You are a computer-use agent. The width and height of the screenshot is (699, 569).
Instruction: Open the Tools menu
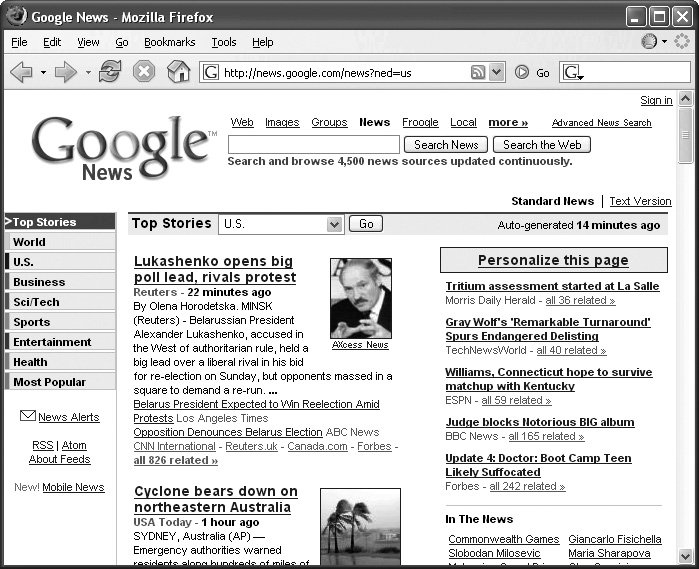click(223, 42)
